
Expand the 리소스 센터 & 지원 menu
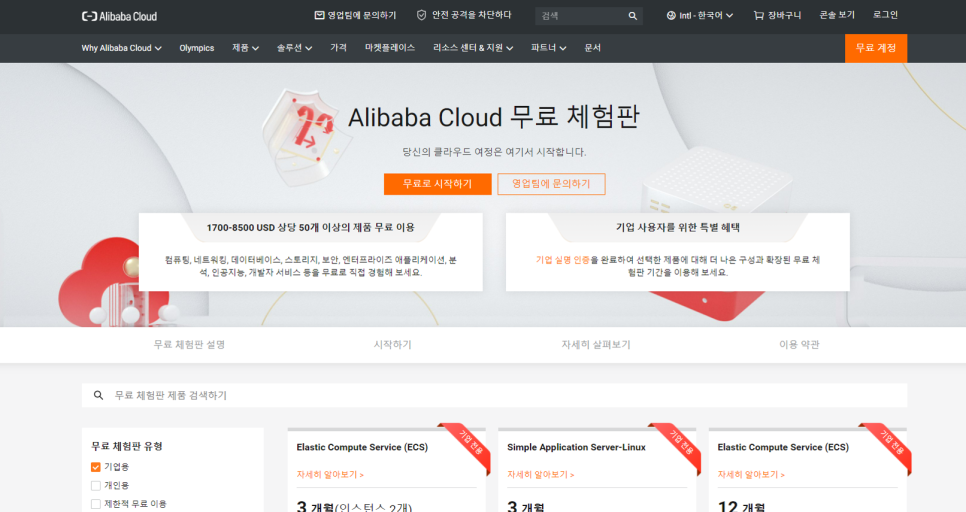click(x=473, y=48)
